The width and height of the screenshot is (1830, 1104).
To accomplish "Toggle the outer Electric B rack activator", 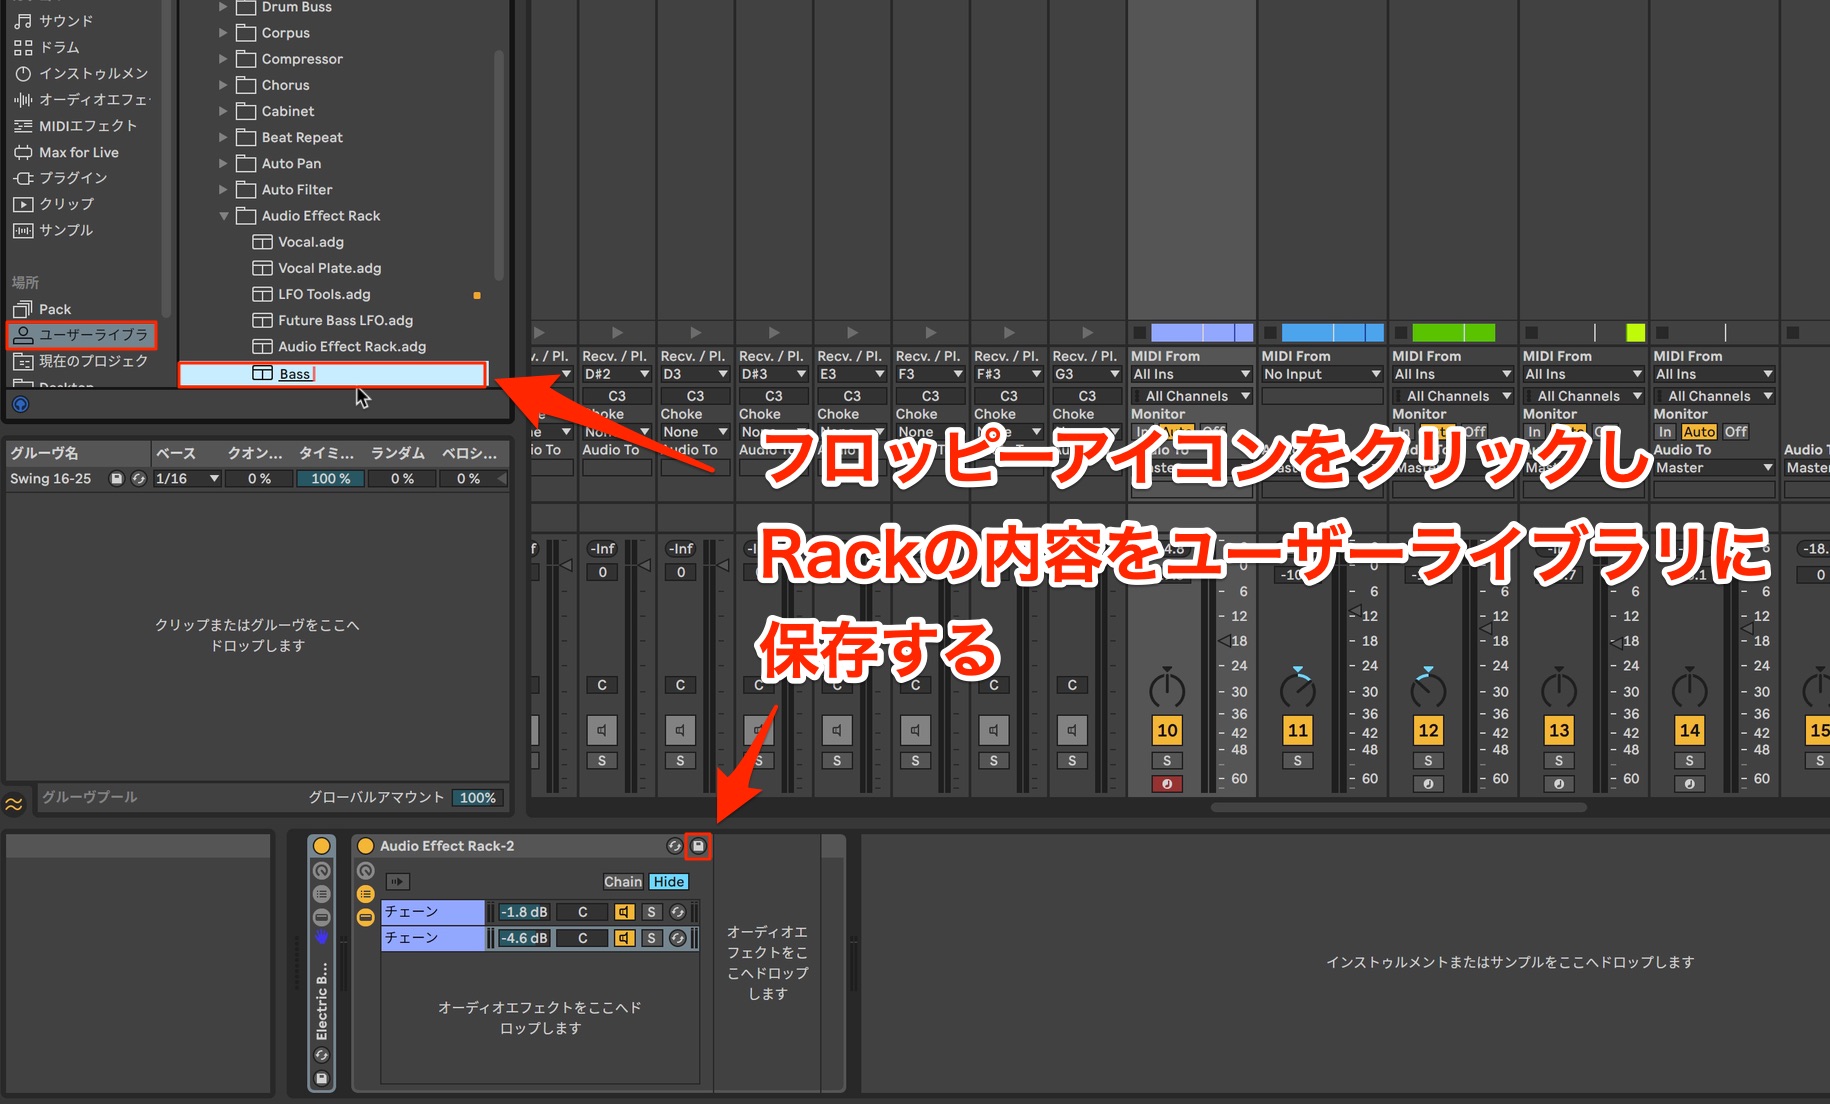I will coord(322,846).
